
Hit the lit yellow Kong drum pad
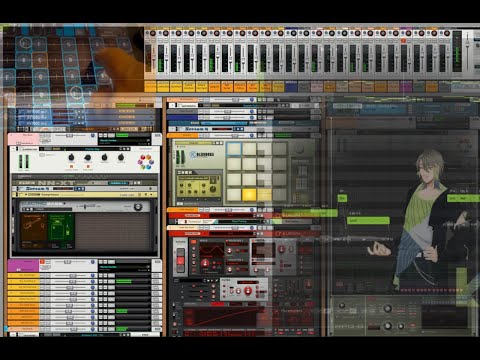click(x=249, y=195)
